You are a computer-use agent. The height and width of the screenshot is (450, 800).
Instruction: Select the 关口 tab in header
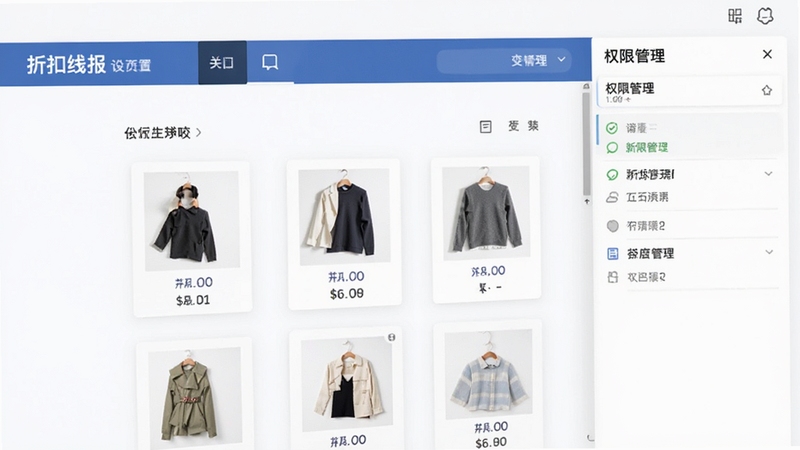[x=222, y=63]
